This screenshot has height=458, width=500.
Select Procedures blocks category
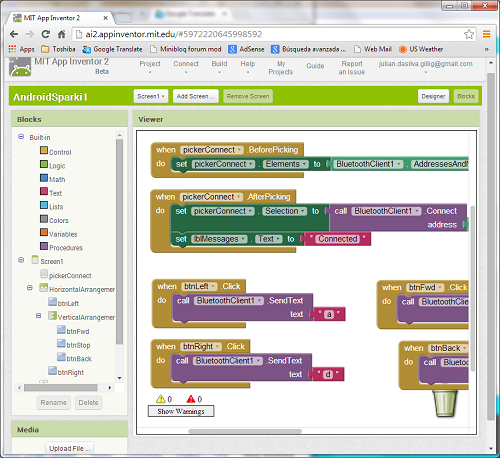pos(61,247)
